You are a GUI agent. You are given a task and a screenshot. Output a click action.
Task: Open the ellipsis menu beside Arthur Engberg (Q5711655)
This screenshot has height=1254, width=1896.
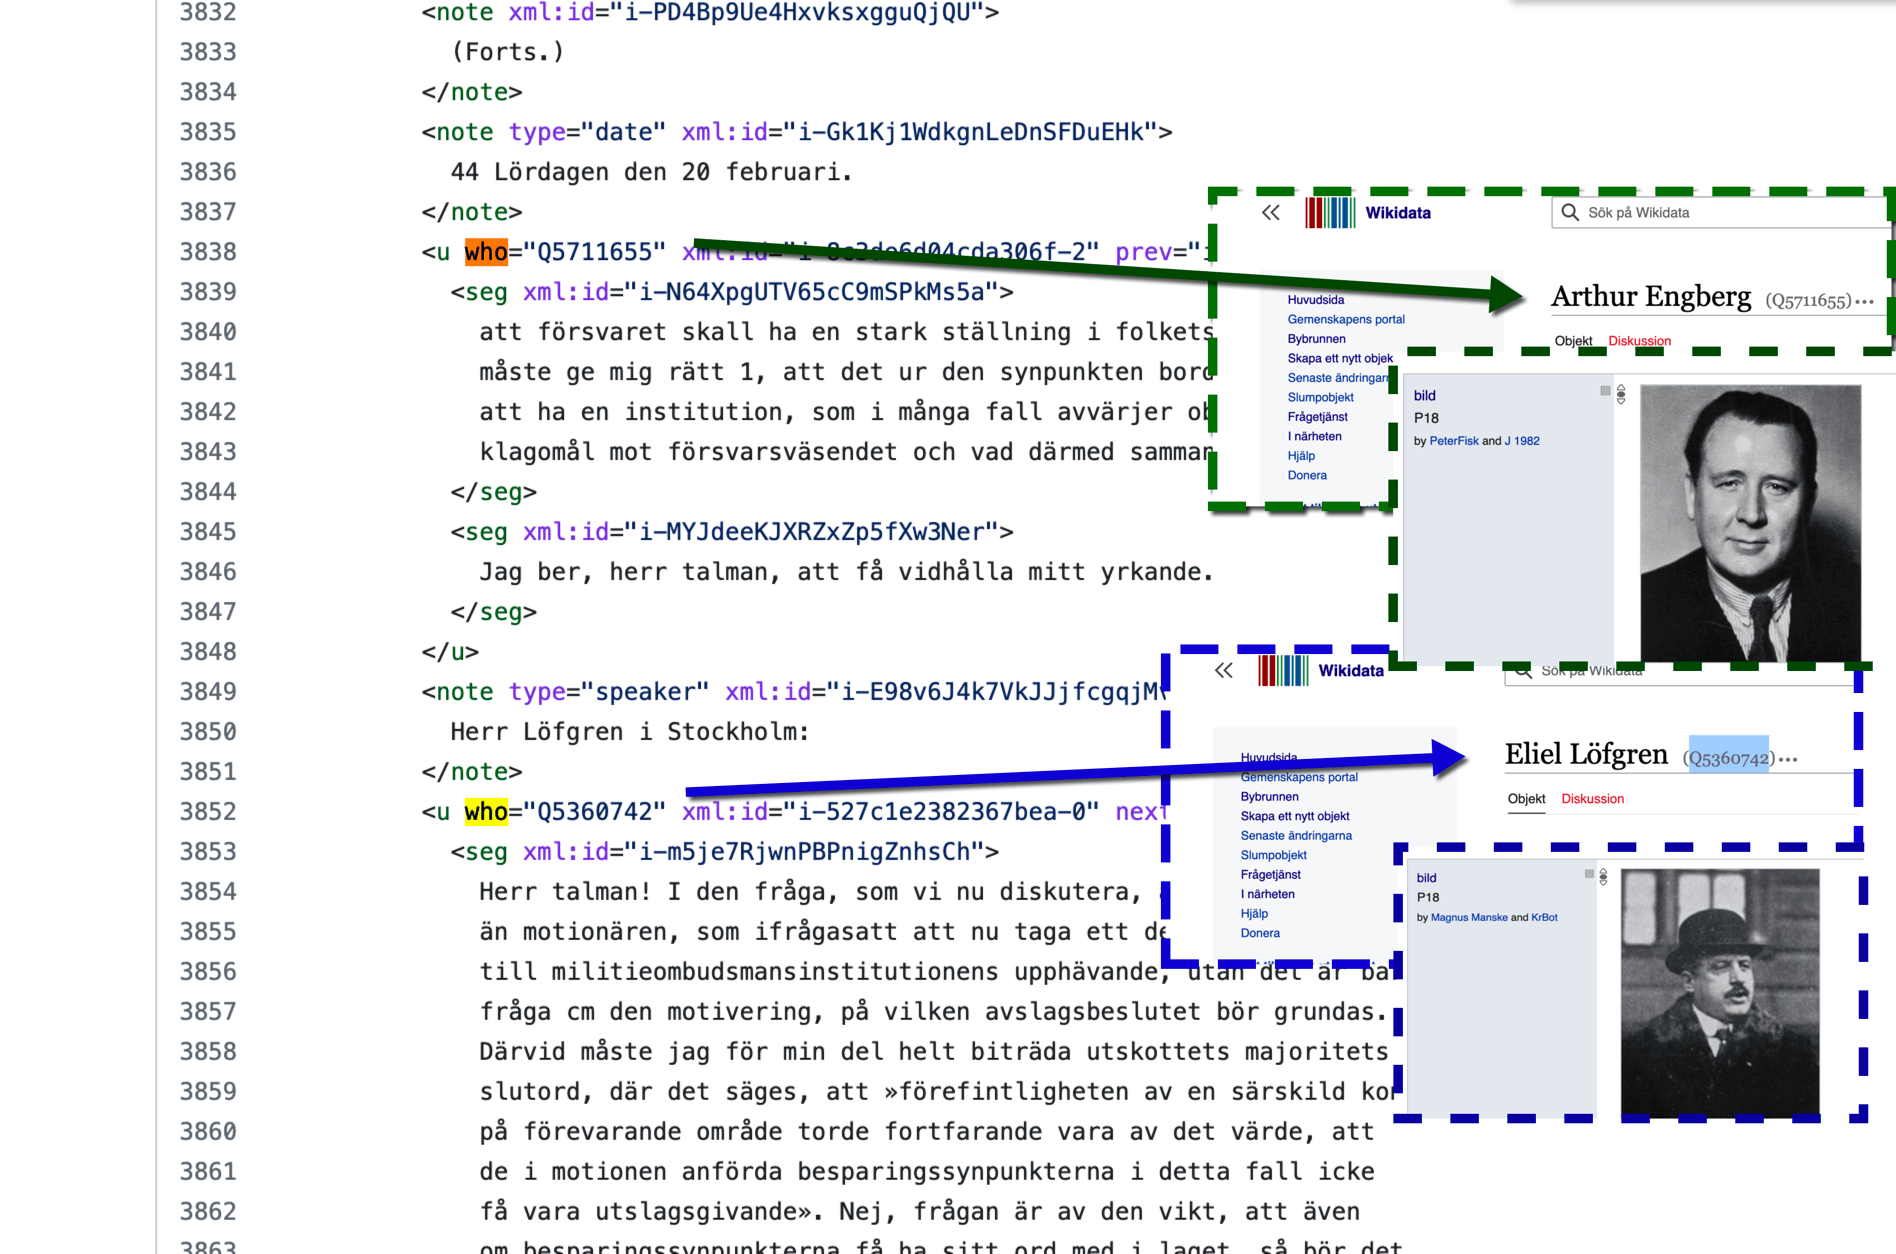click(x=1865, y=301)
